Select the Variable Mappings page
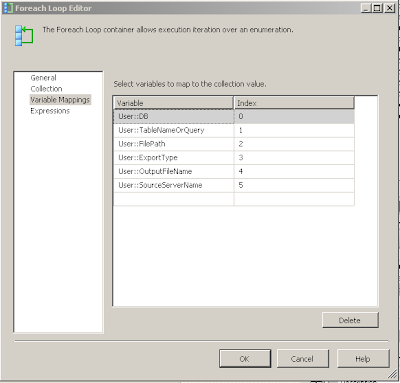 point(60,100)
